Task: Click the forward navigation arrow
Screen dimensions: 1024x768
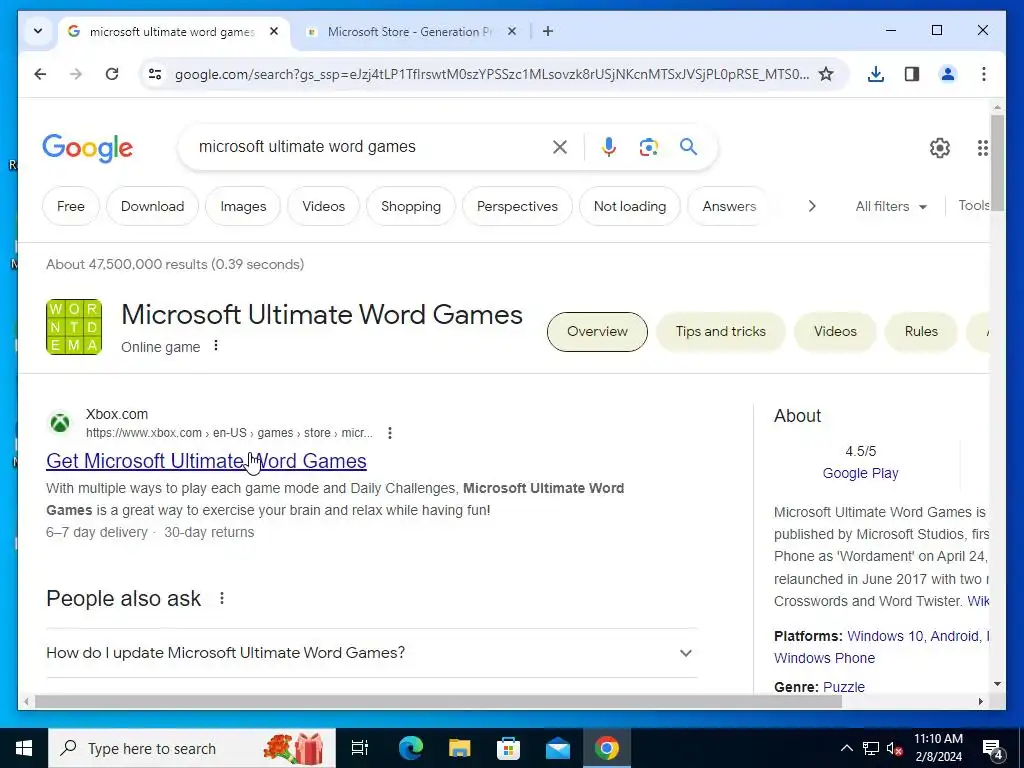Action: 76,74
